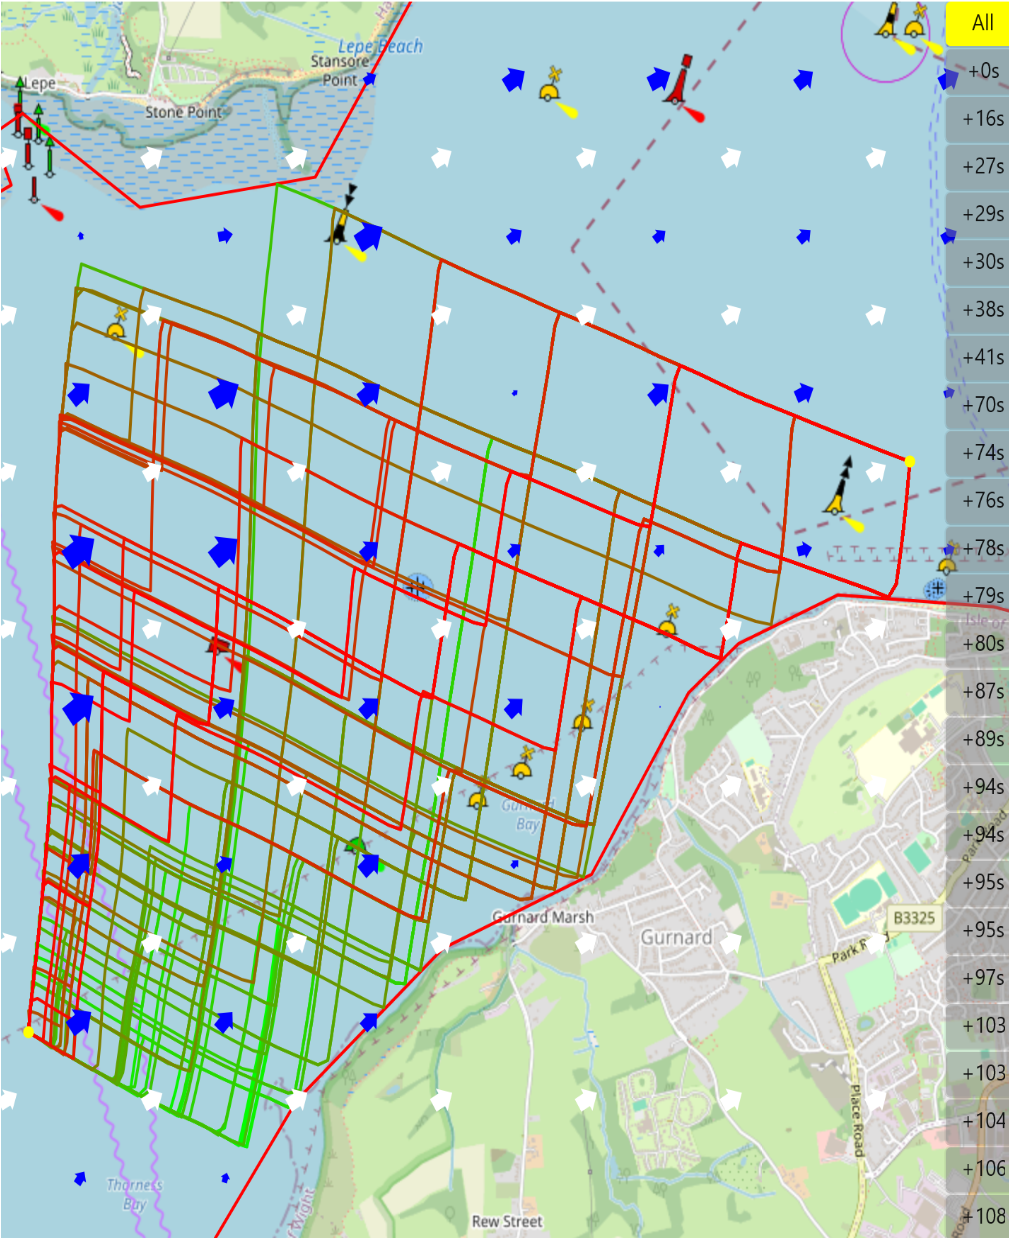Click the B3325 road label

point(914,918)
